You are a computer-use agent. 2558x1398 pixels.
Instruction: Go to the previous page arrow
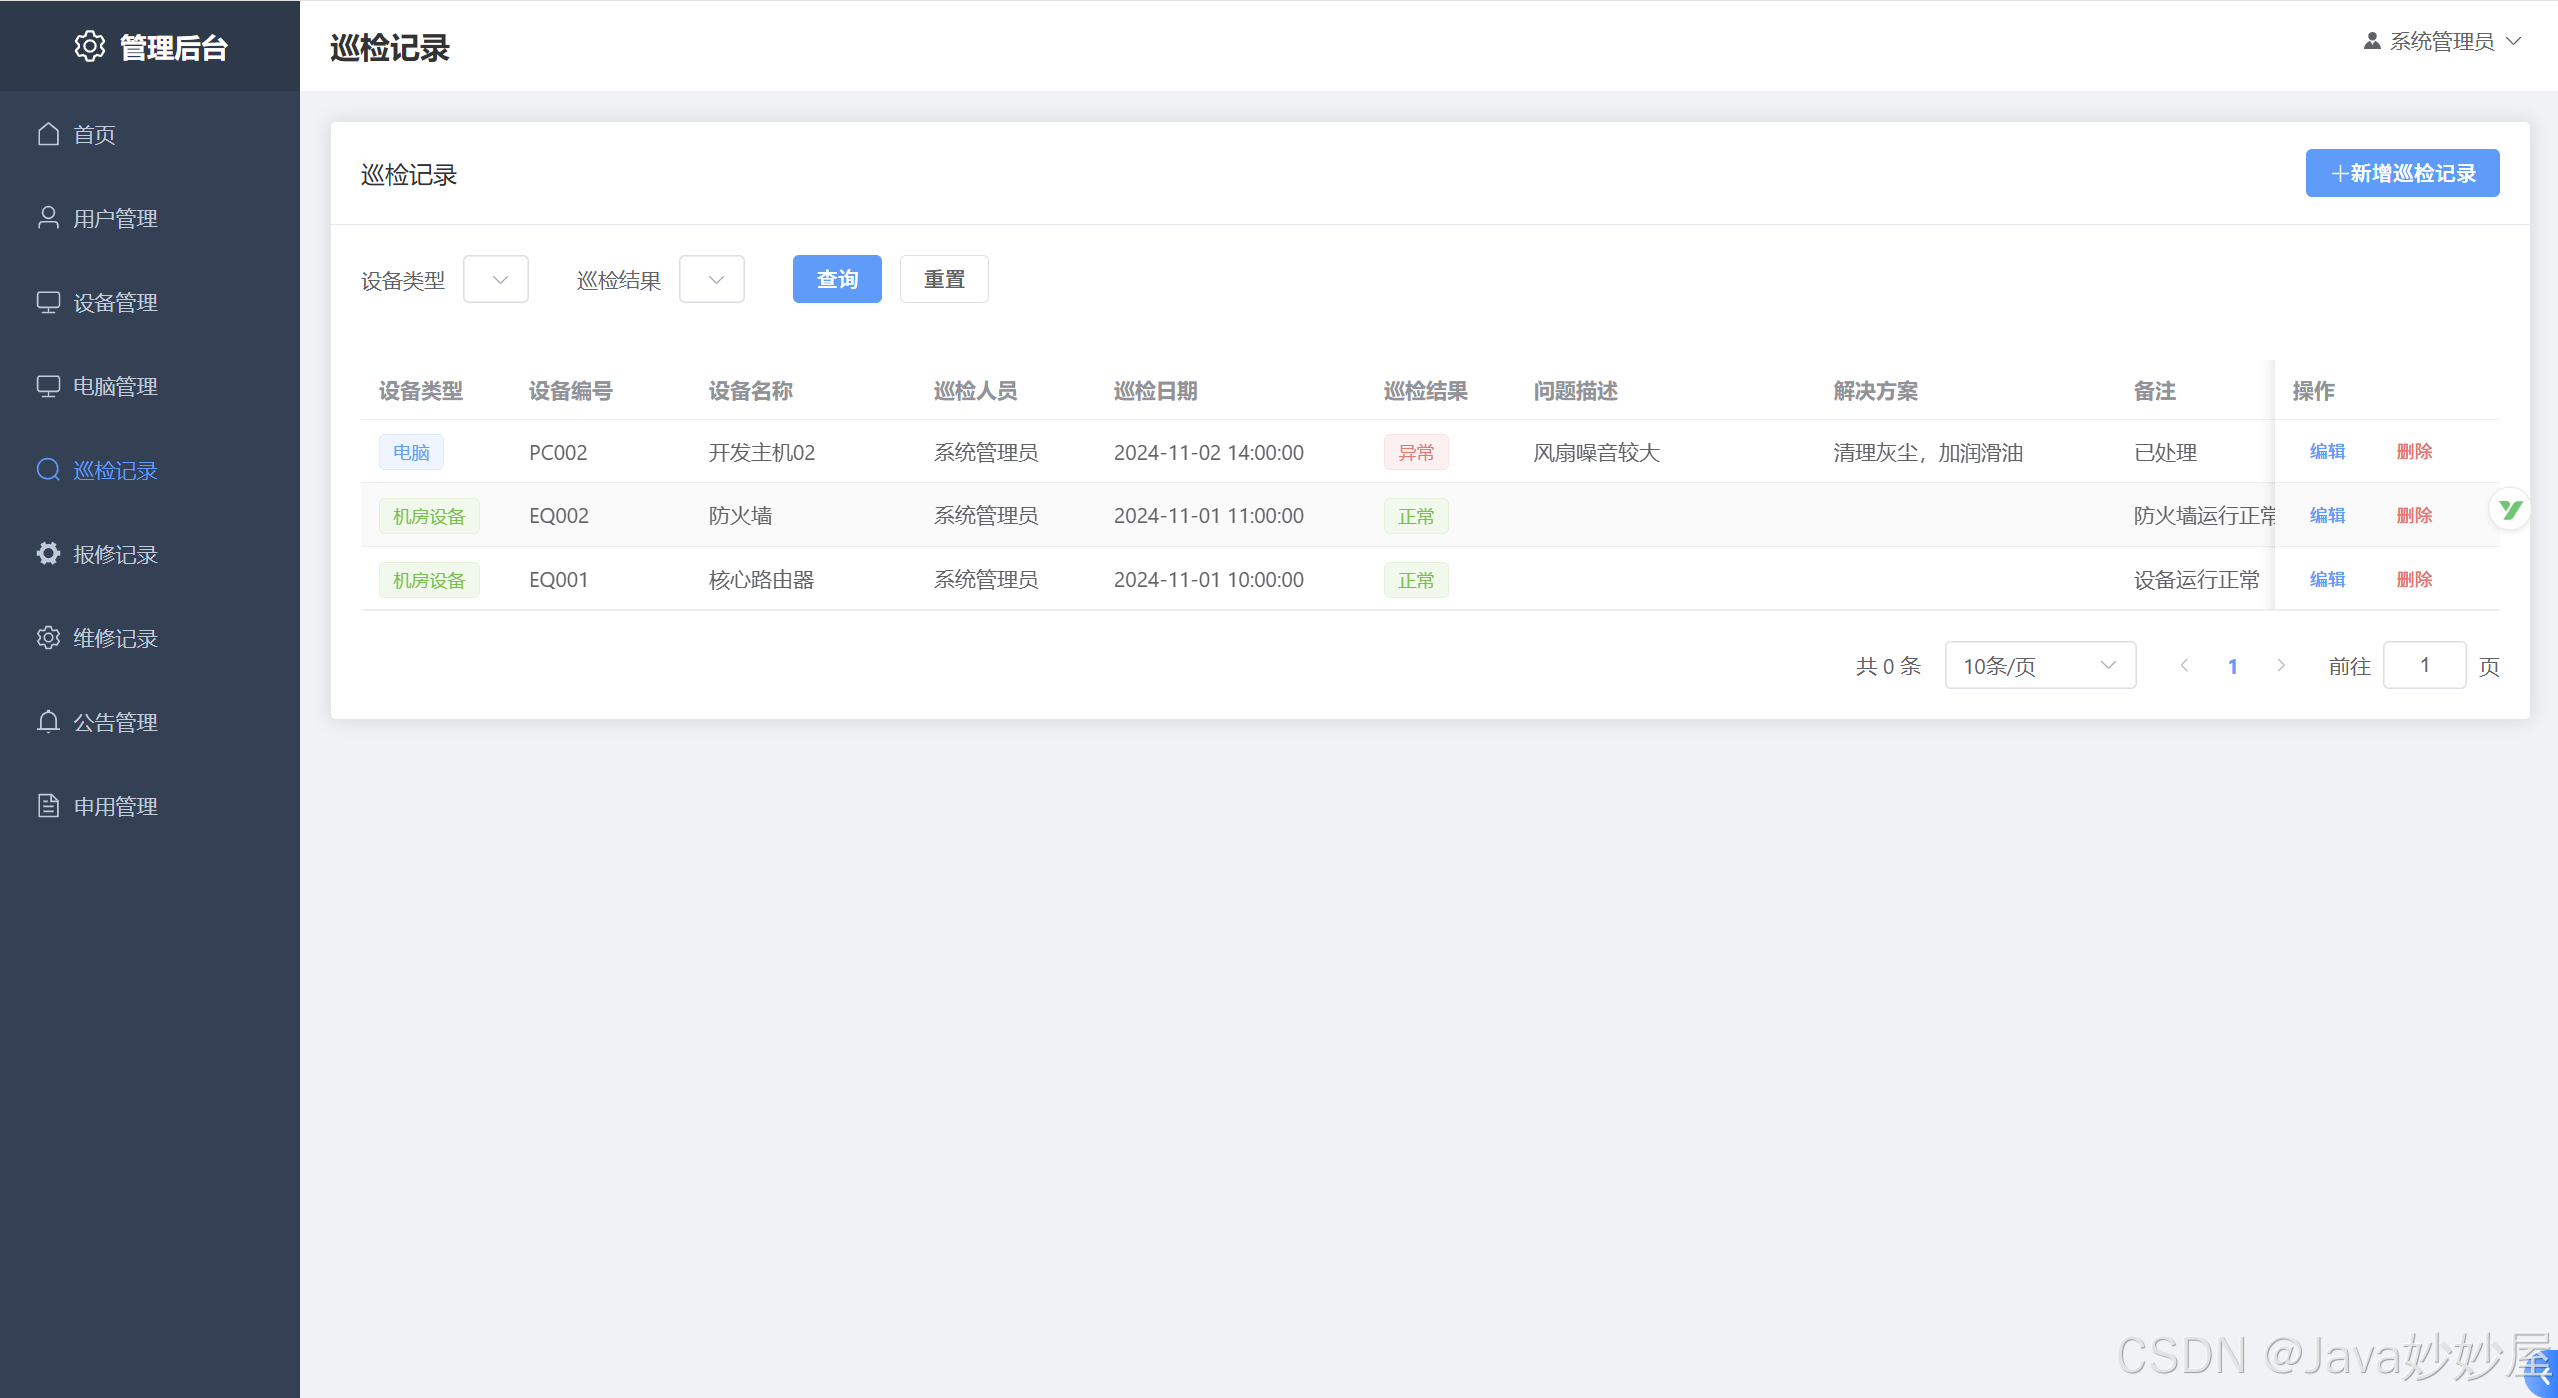tap(2184, 665)
